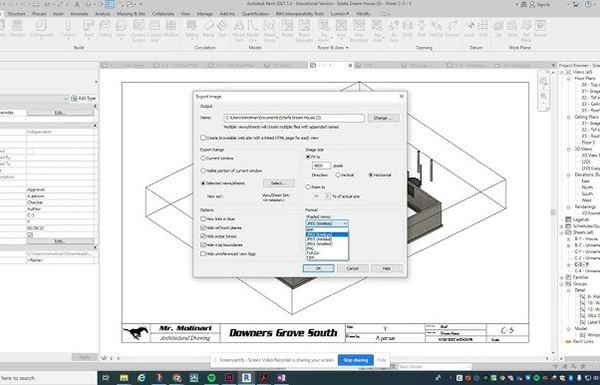Screen dimensions: 600x385
Task: Open the Add-Ins ribbon tab
Action: [227, 14]
